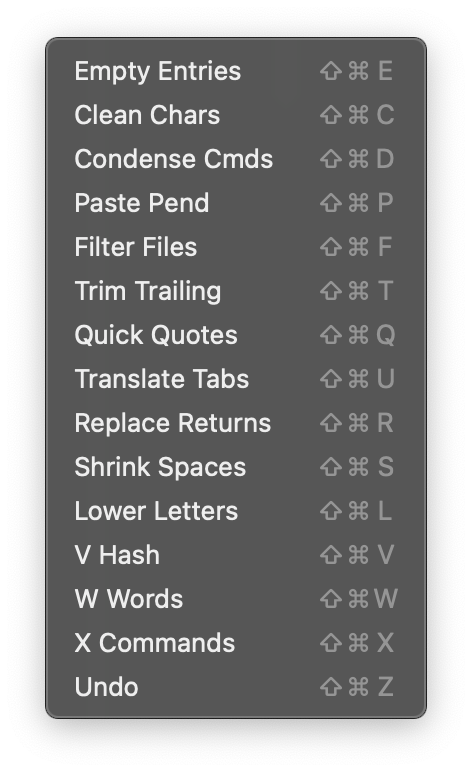This screenshot has width=472, height=772.
Task: Click the V Hash menu entry
Action: tap(236, 555)
